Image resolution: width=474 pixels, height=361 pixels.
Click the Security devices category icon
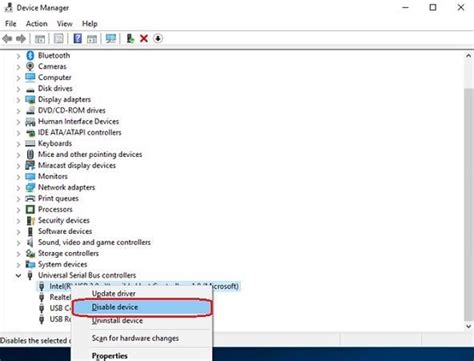coord(30,220)
